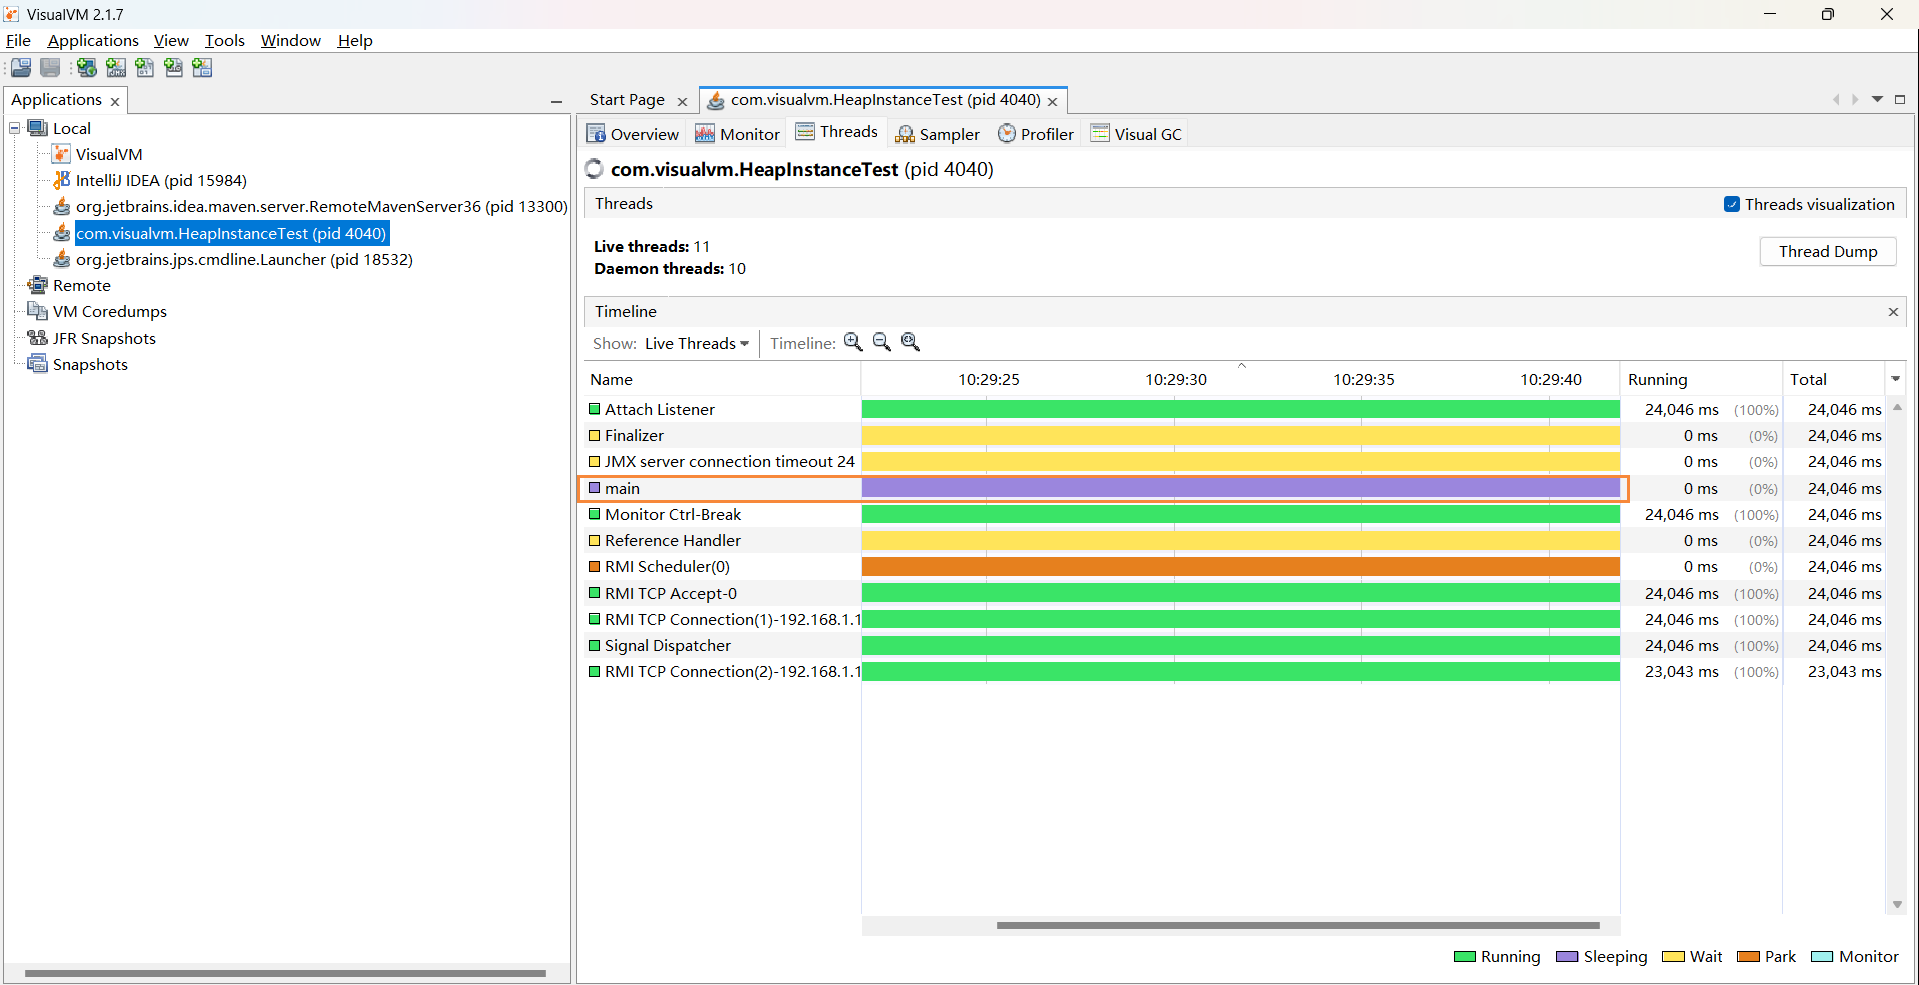1919x985 pixels.
Task: Collapse the Local tree node
Action: 15,128
